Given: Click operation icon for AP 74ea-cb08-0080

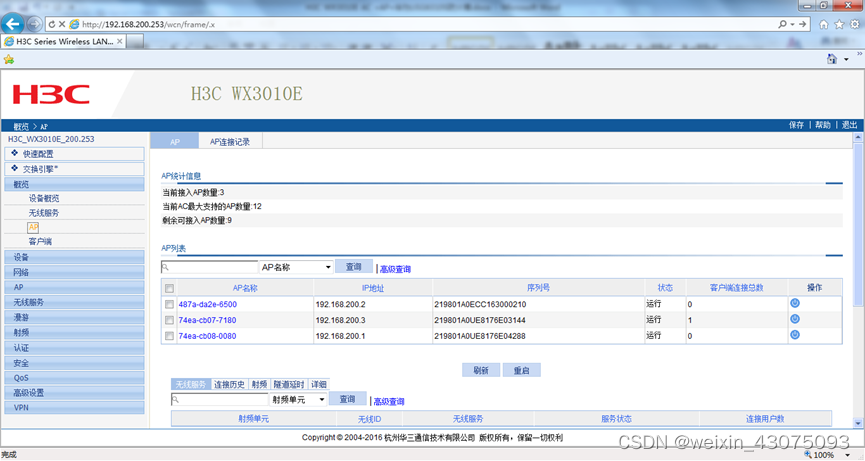Looking at the screenshot, I should [x=795, y=335].
